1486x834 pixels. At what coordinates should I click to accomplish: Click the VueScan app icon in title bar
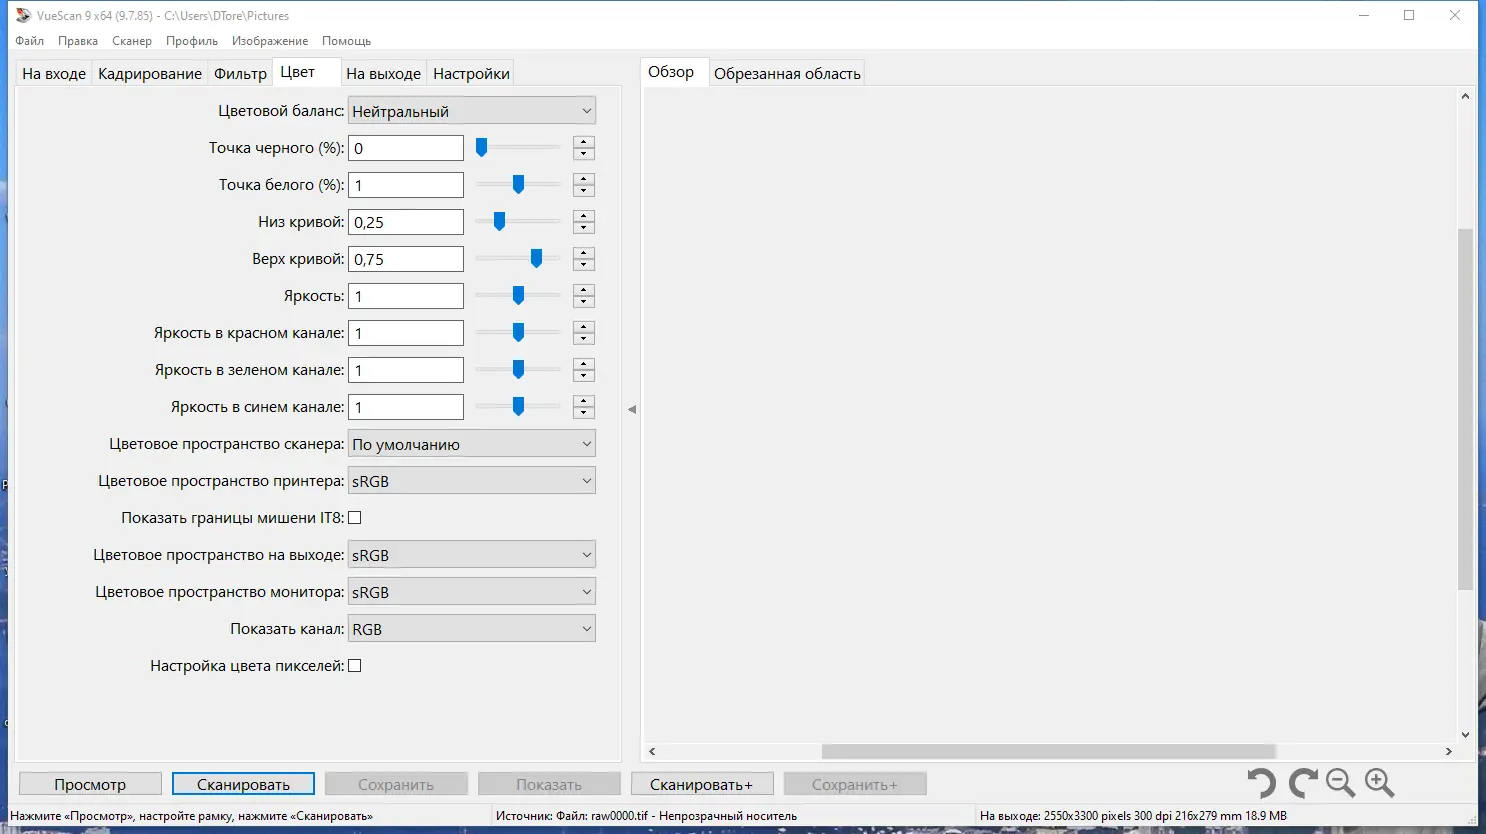(x=23, y=15)
